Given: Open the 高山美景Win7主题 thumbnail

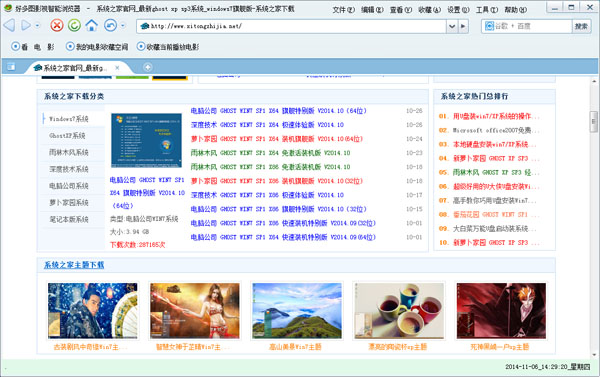Looking at the screenshot, I should pyautogui.click(x=297, y=311).
